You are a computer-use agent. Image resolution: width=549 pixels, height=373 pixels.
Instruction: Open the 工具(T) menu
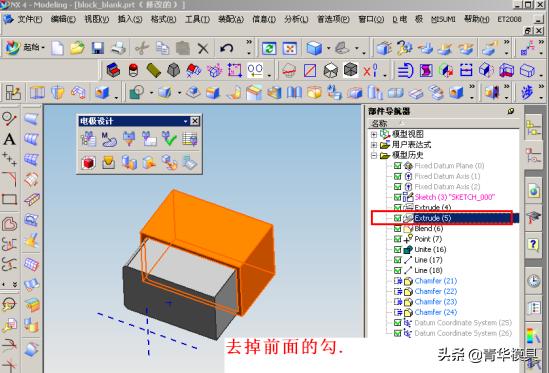point(197,19)
